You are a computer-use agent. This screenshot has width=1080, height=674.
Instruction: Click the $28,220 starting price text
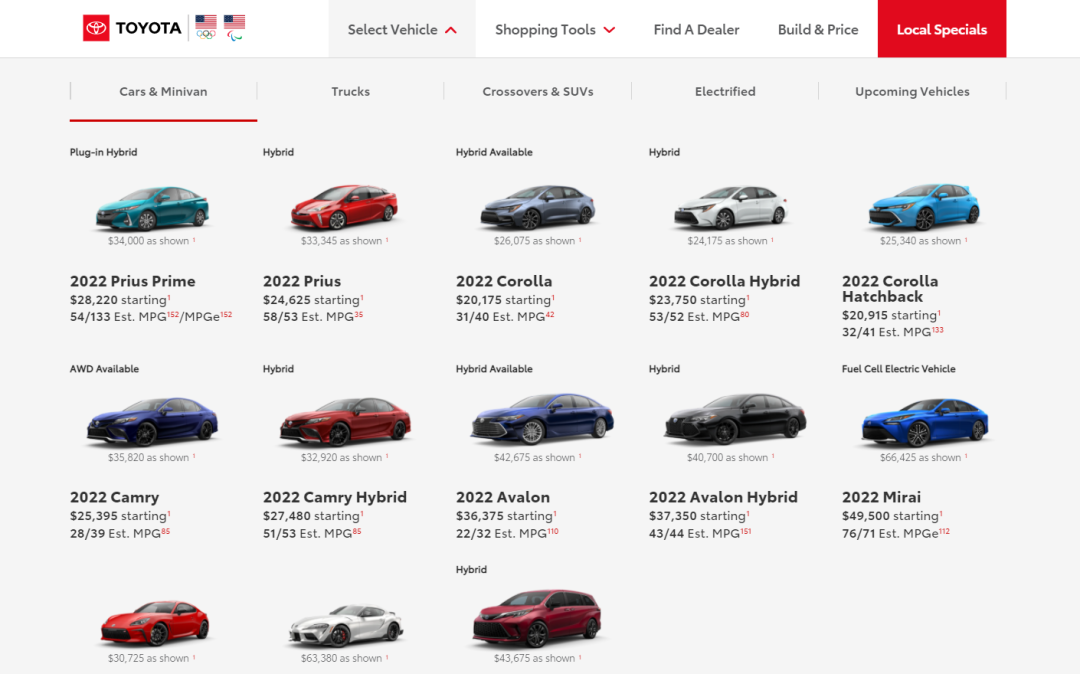click(x=120, y=299)
